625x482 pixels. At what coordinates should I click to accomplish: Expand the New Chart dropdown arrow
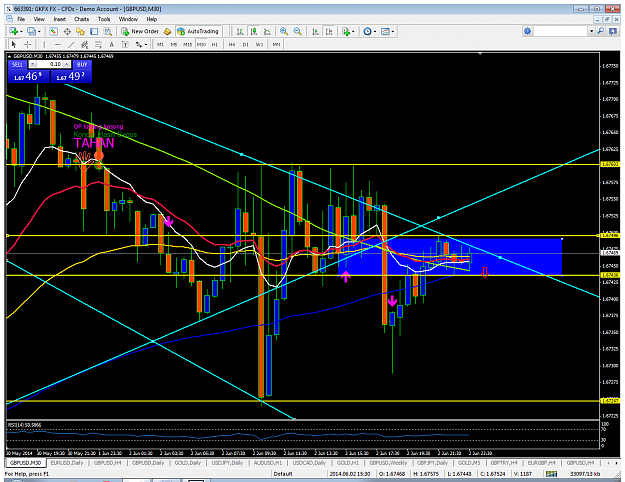[21, 31]
